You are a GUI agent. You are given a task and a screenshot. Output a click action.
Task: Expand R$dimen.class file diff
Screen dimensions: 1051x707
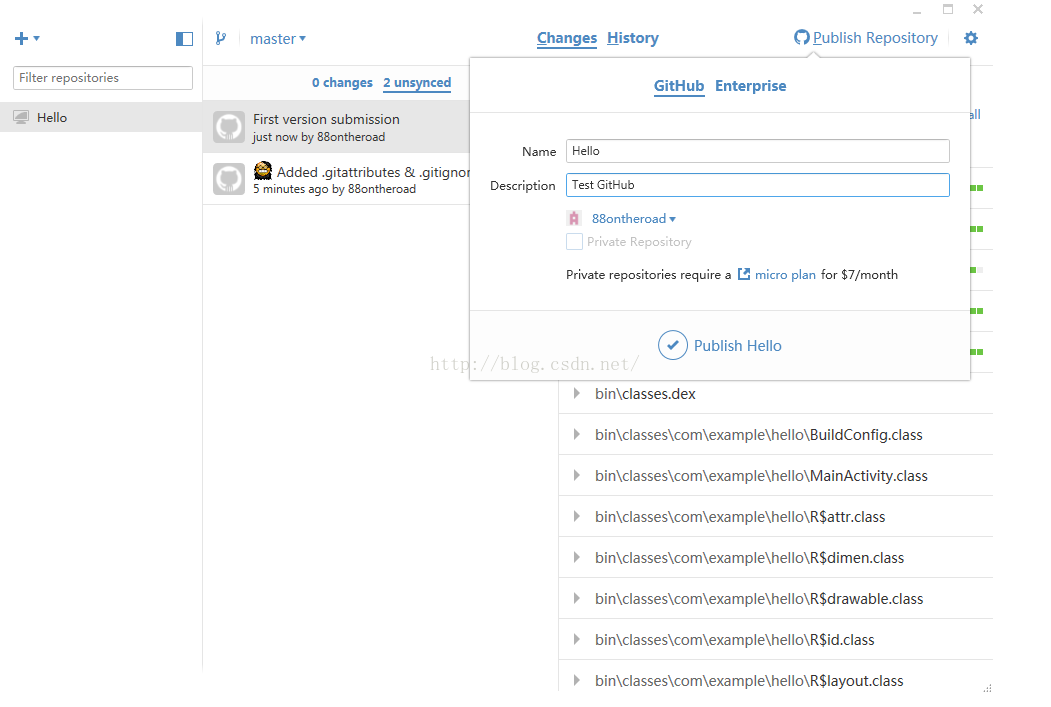(x=576, y=557)
